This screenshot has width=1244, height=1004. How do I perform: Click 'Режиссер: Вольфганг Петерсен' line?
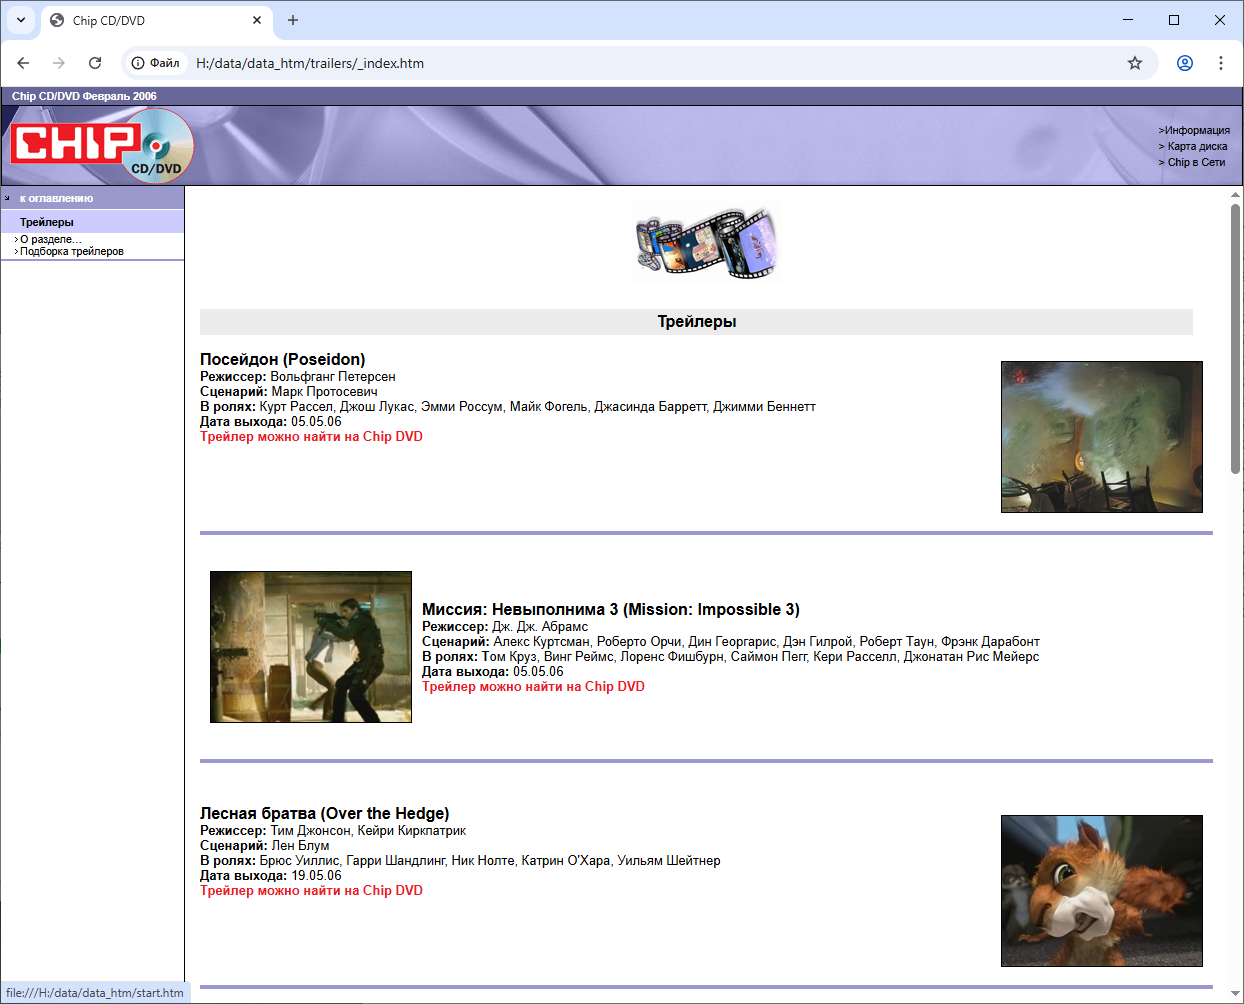click(298, 376)
